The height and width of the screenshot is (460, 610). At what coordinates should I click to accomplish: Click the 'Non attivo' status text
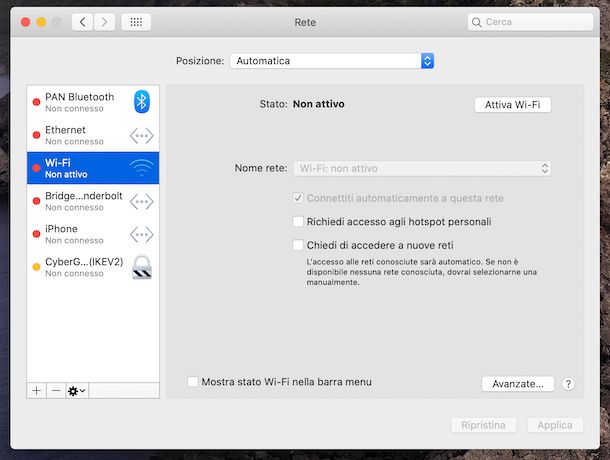pos(319,104)
